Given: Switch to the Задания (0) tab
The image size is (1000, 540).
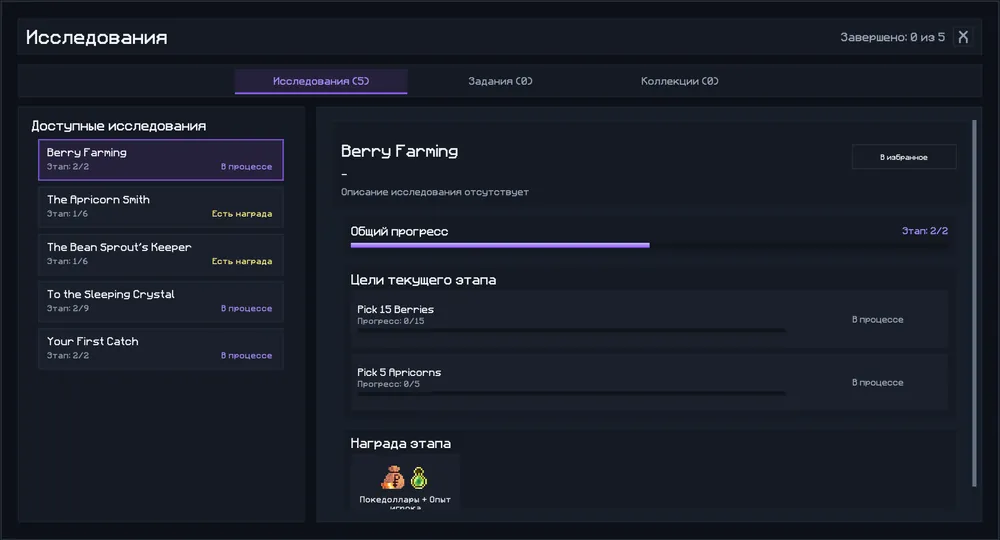Looking at the screenshot, I should (x=500, y=81).
